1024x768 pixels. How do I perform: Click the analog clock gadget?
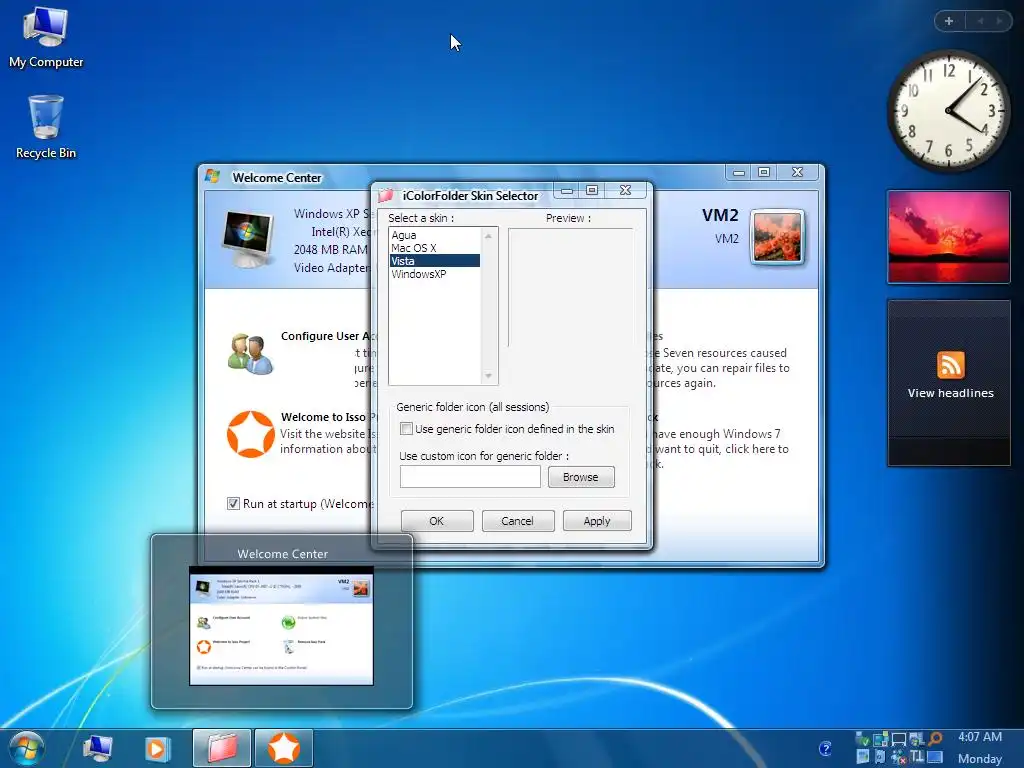pyautogui.click(x=948, y=111)
